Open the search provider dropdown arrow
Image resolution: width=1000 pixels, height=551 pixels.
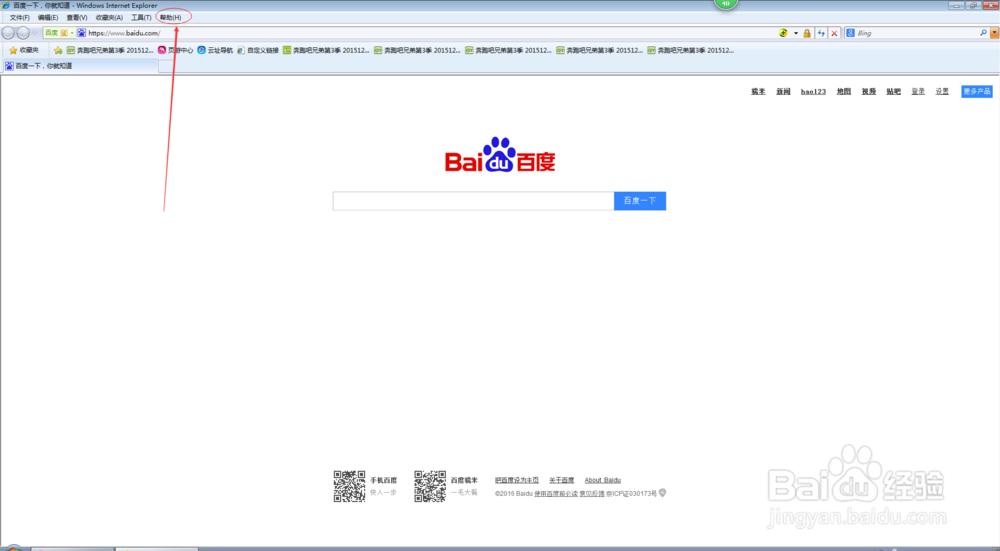[x=994, y=33]
